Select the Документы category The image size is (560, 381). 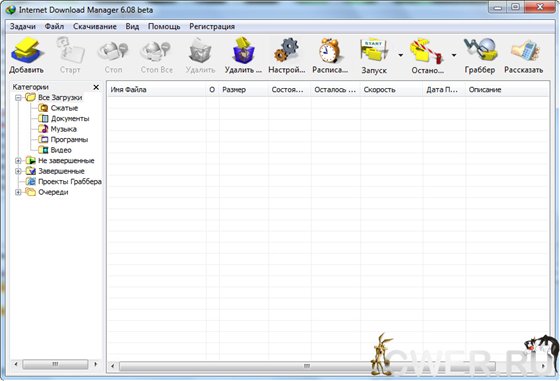[x=70, y=119]
